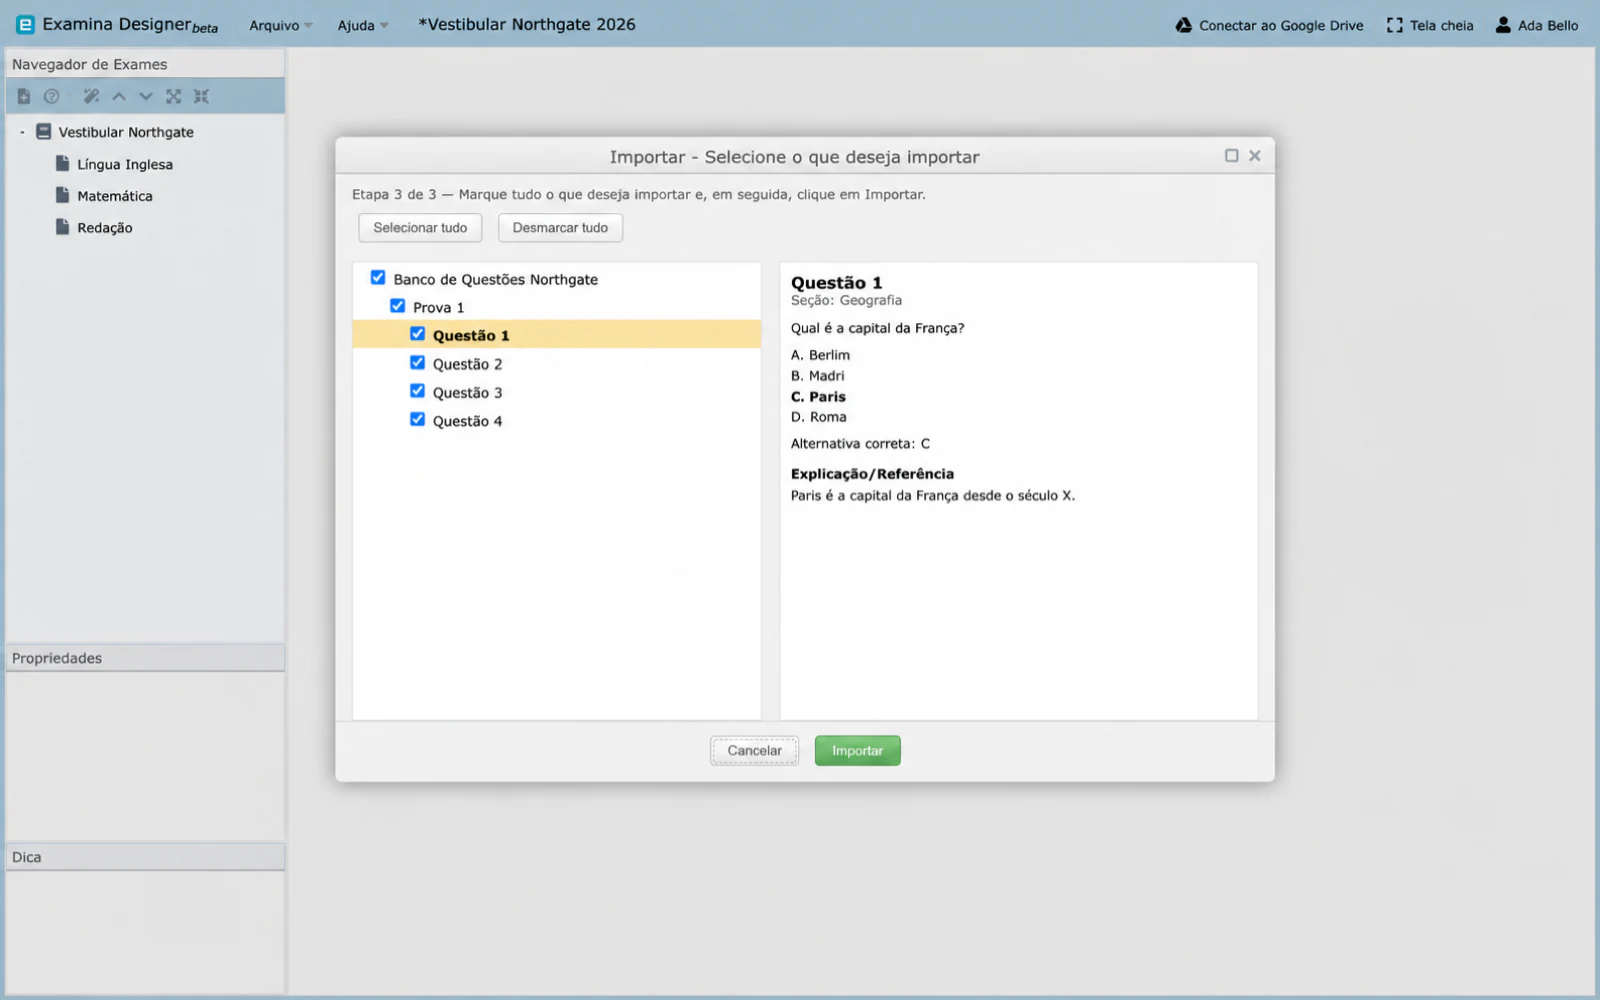Toggle the Prova 1 checkbox

(x=398, y=306)
